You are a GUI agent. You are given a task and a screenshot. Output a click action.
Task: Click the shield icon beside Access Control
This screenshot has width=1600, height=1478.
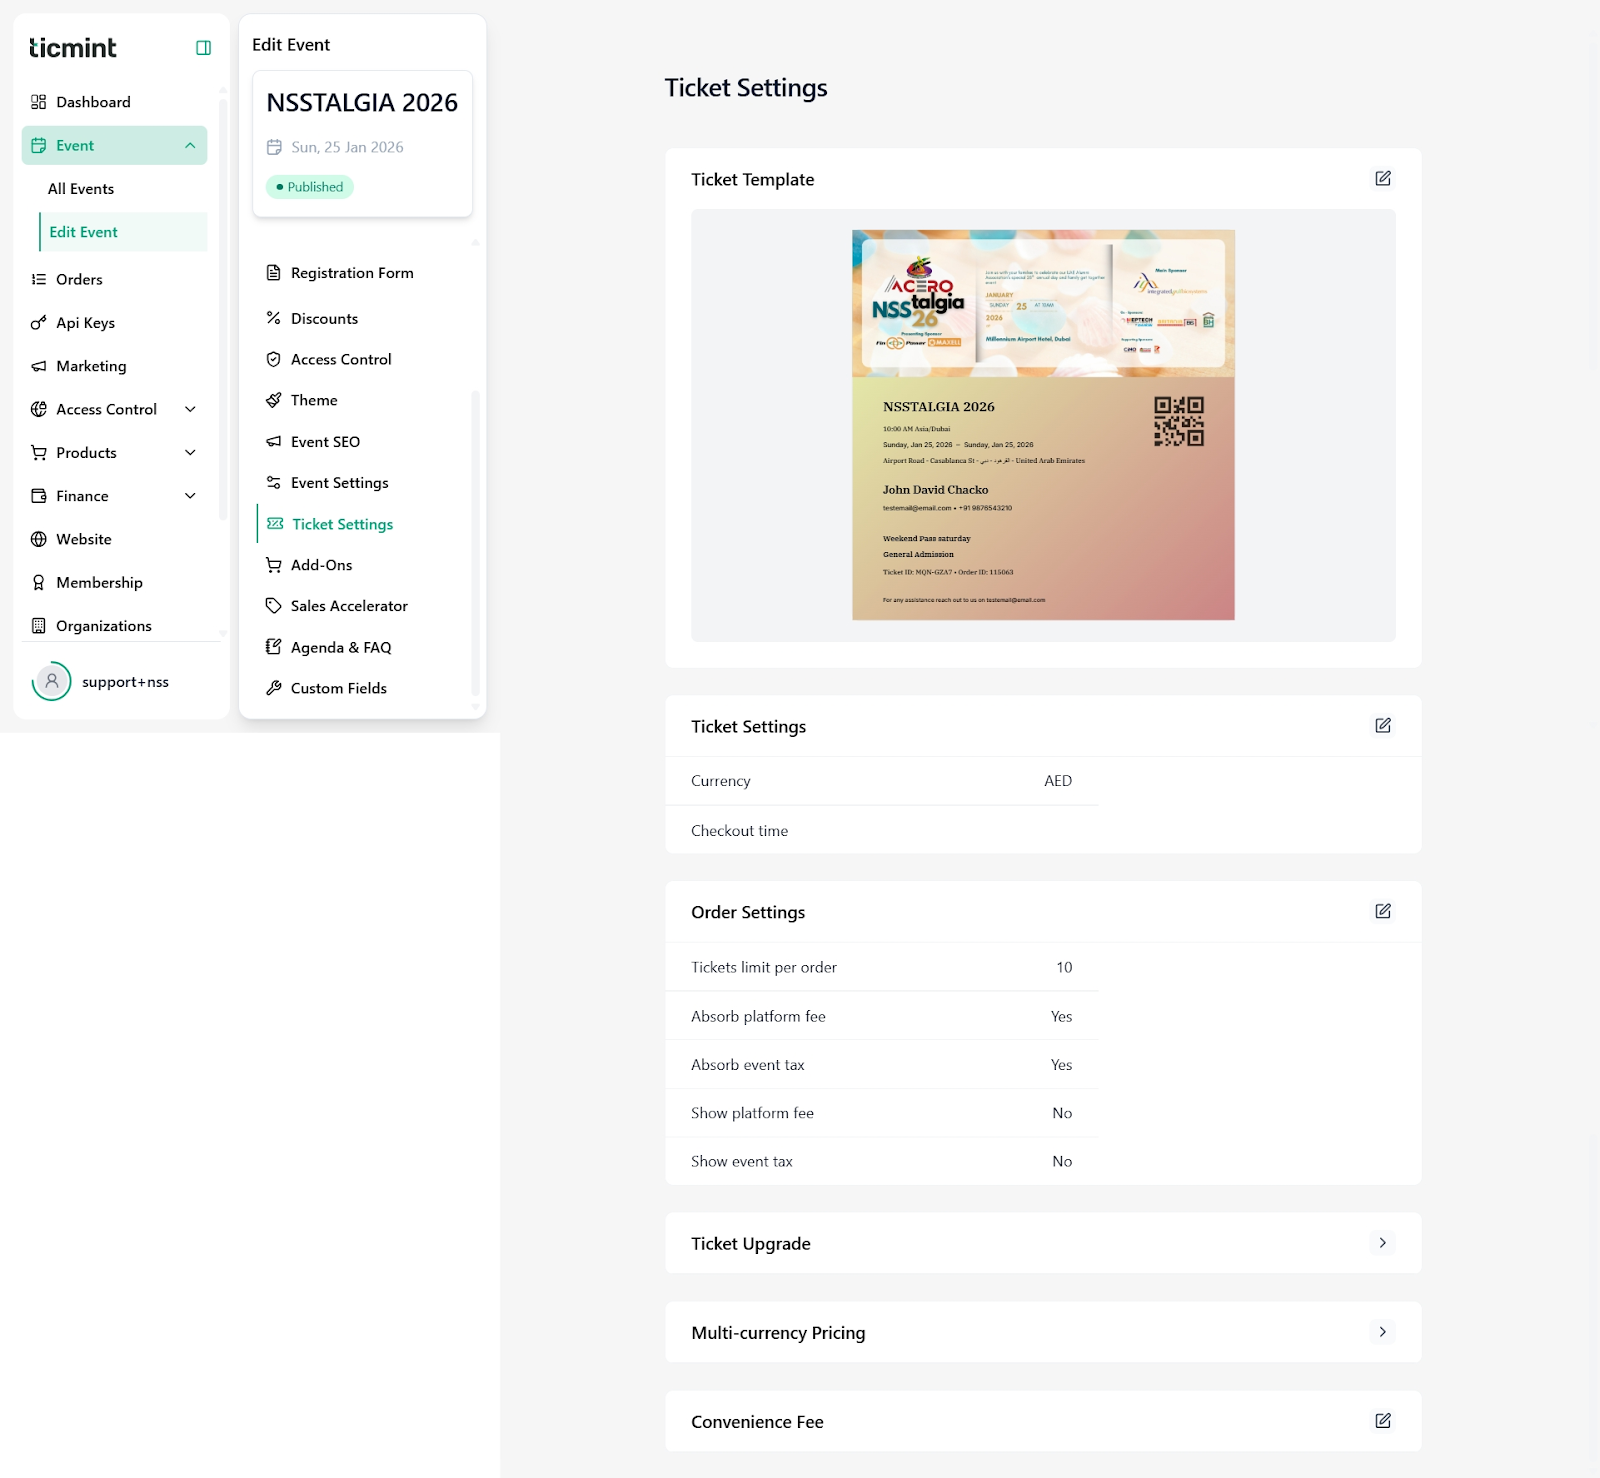coord(273,359)
